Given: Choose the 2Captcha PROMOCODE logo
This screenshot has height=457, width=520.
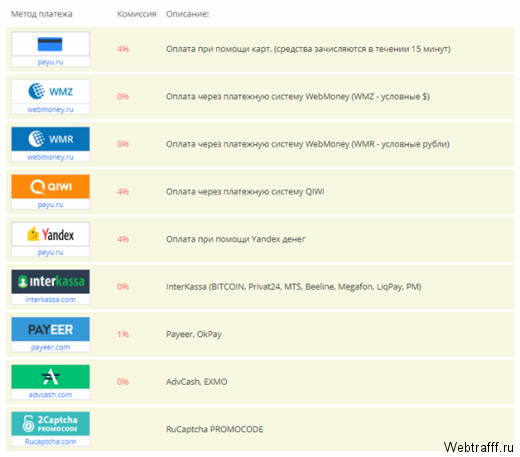Looking at the screenshot, I should tap(50, 424).
